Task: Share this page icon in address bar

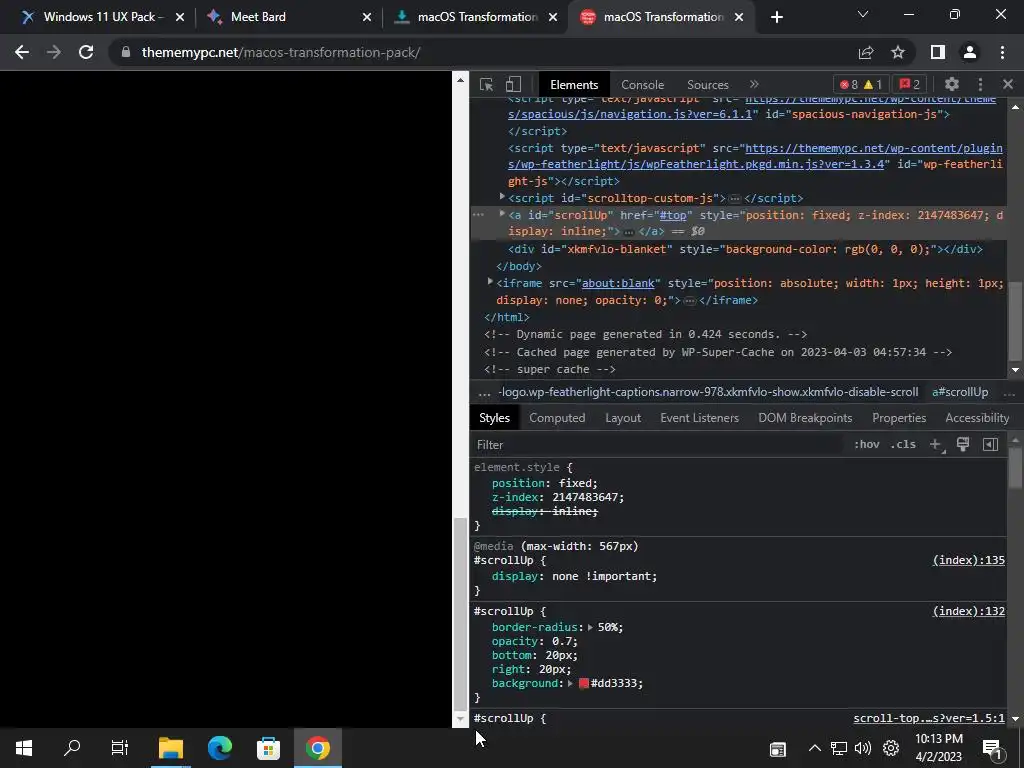Action: (866, 52)
